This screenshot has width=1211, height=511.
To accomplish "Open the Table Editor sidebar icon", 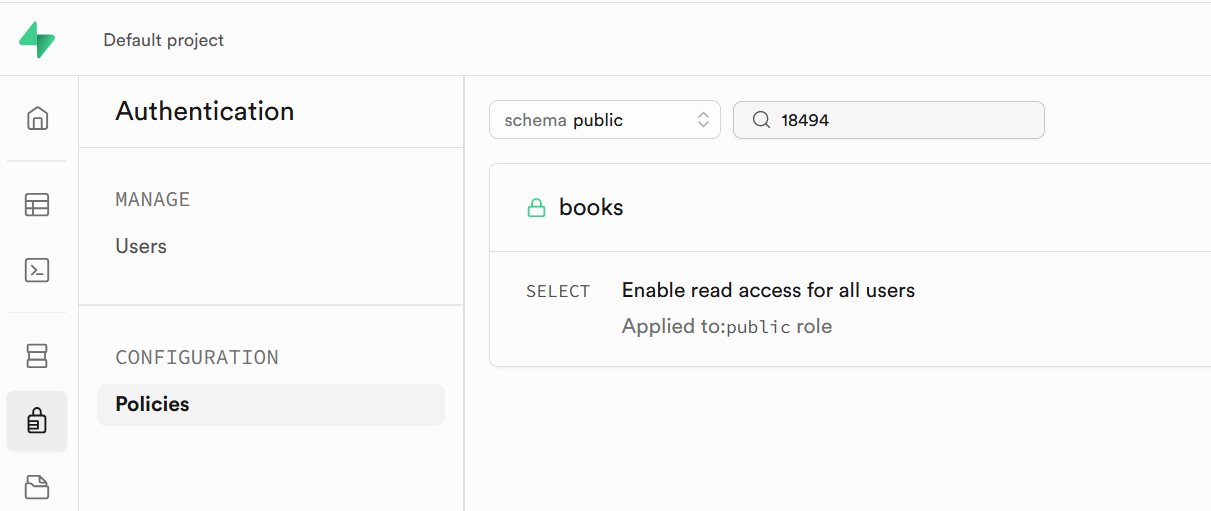I will (x=37, y=205).
